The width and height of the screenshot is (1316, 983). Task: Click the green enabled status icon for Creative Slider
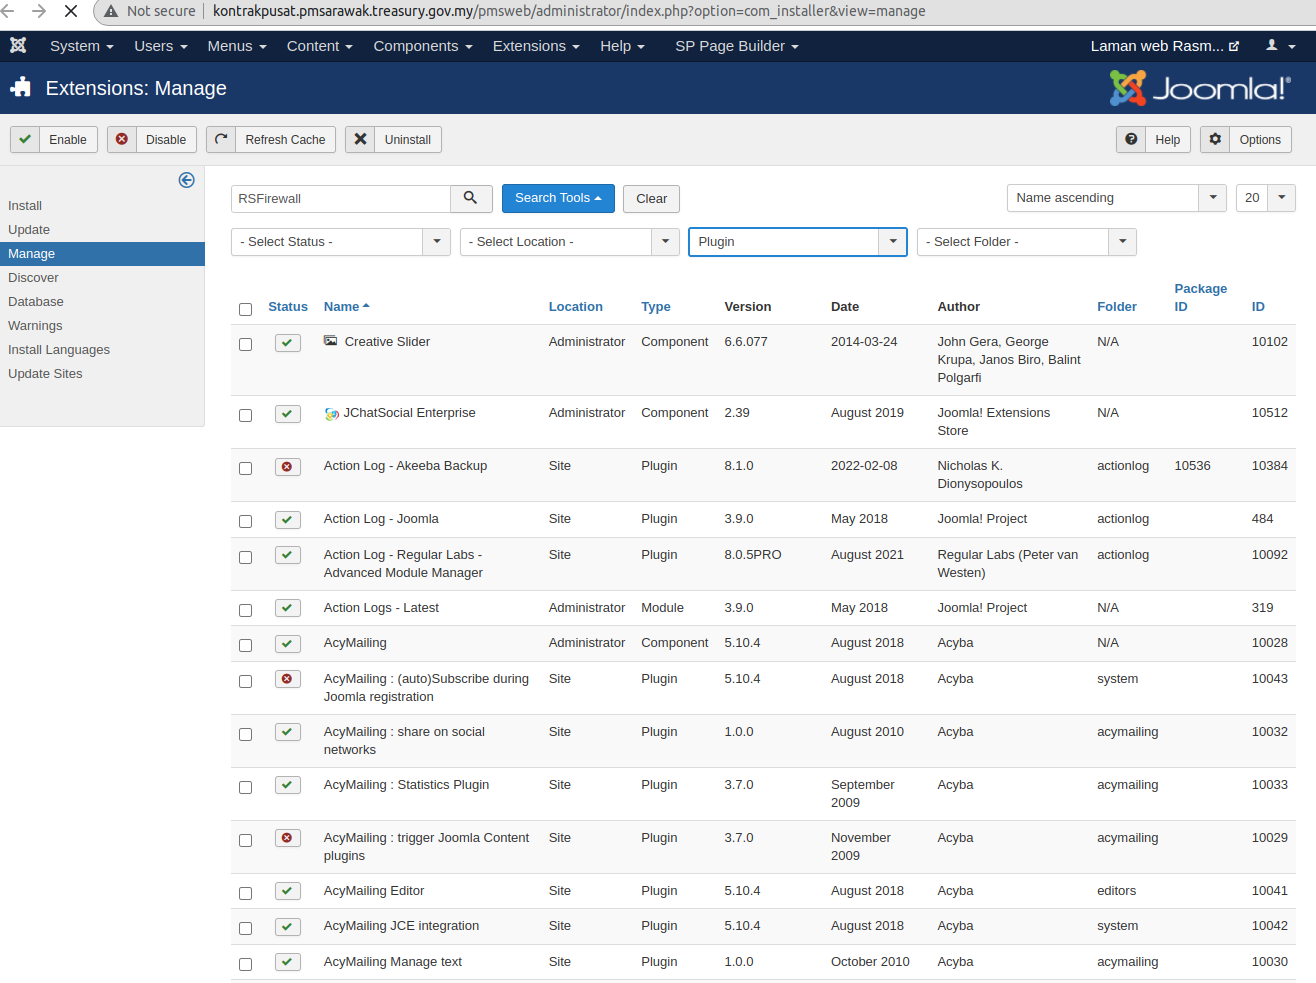click(287, 343)
